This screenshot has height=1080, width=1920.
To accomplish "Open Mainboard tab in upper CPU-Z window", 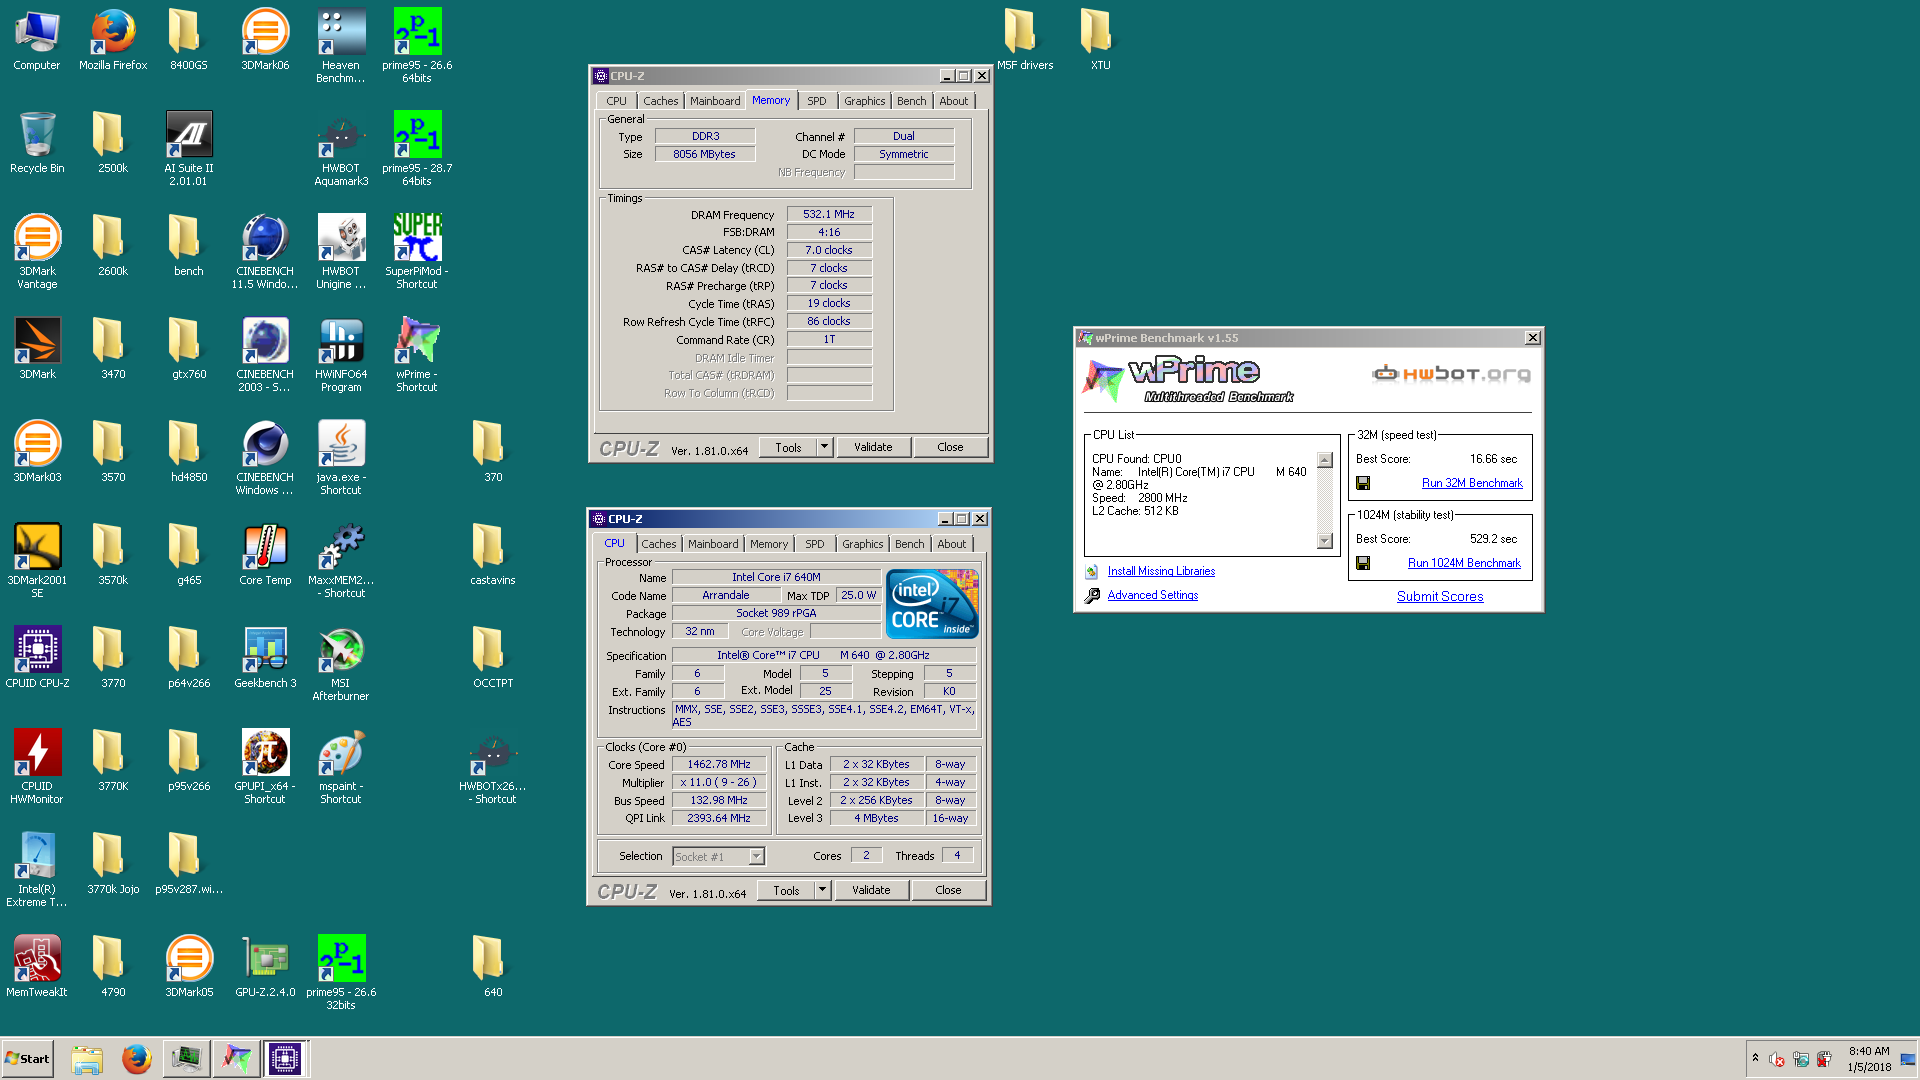I will click(x=715, y=101).
